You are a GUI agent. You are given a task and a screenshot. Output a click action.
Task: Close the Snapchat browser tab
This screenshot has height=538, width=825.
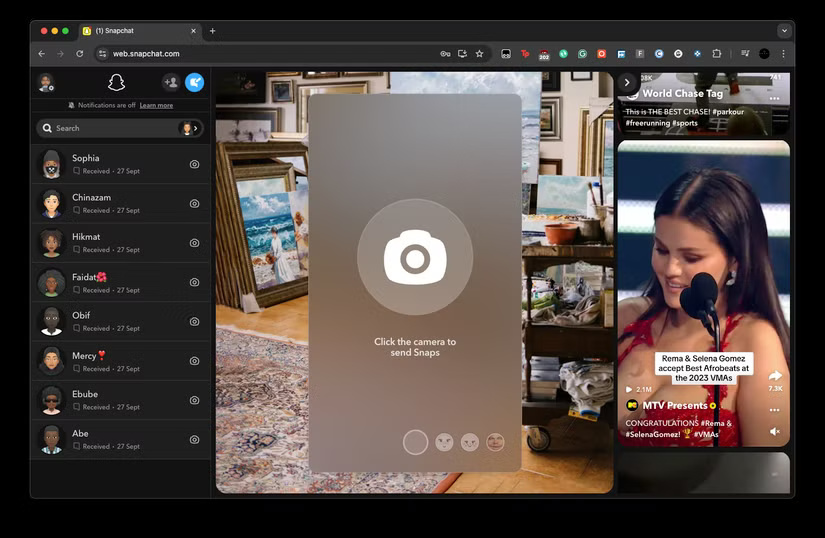point(193,31)
